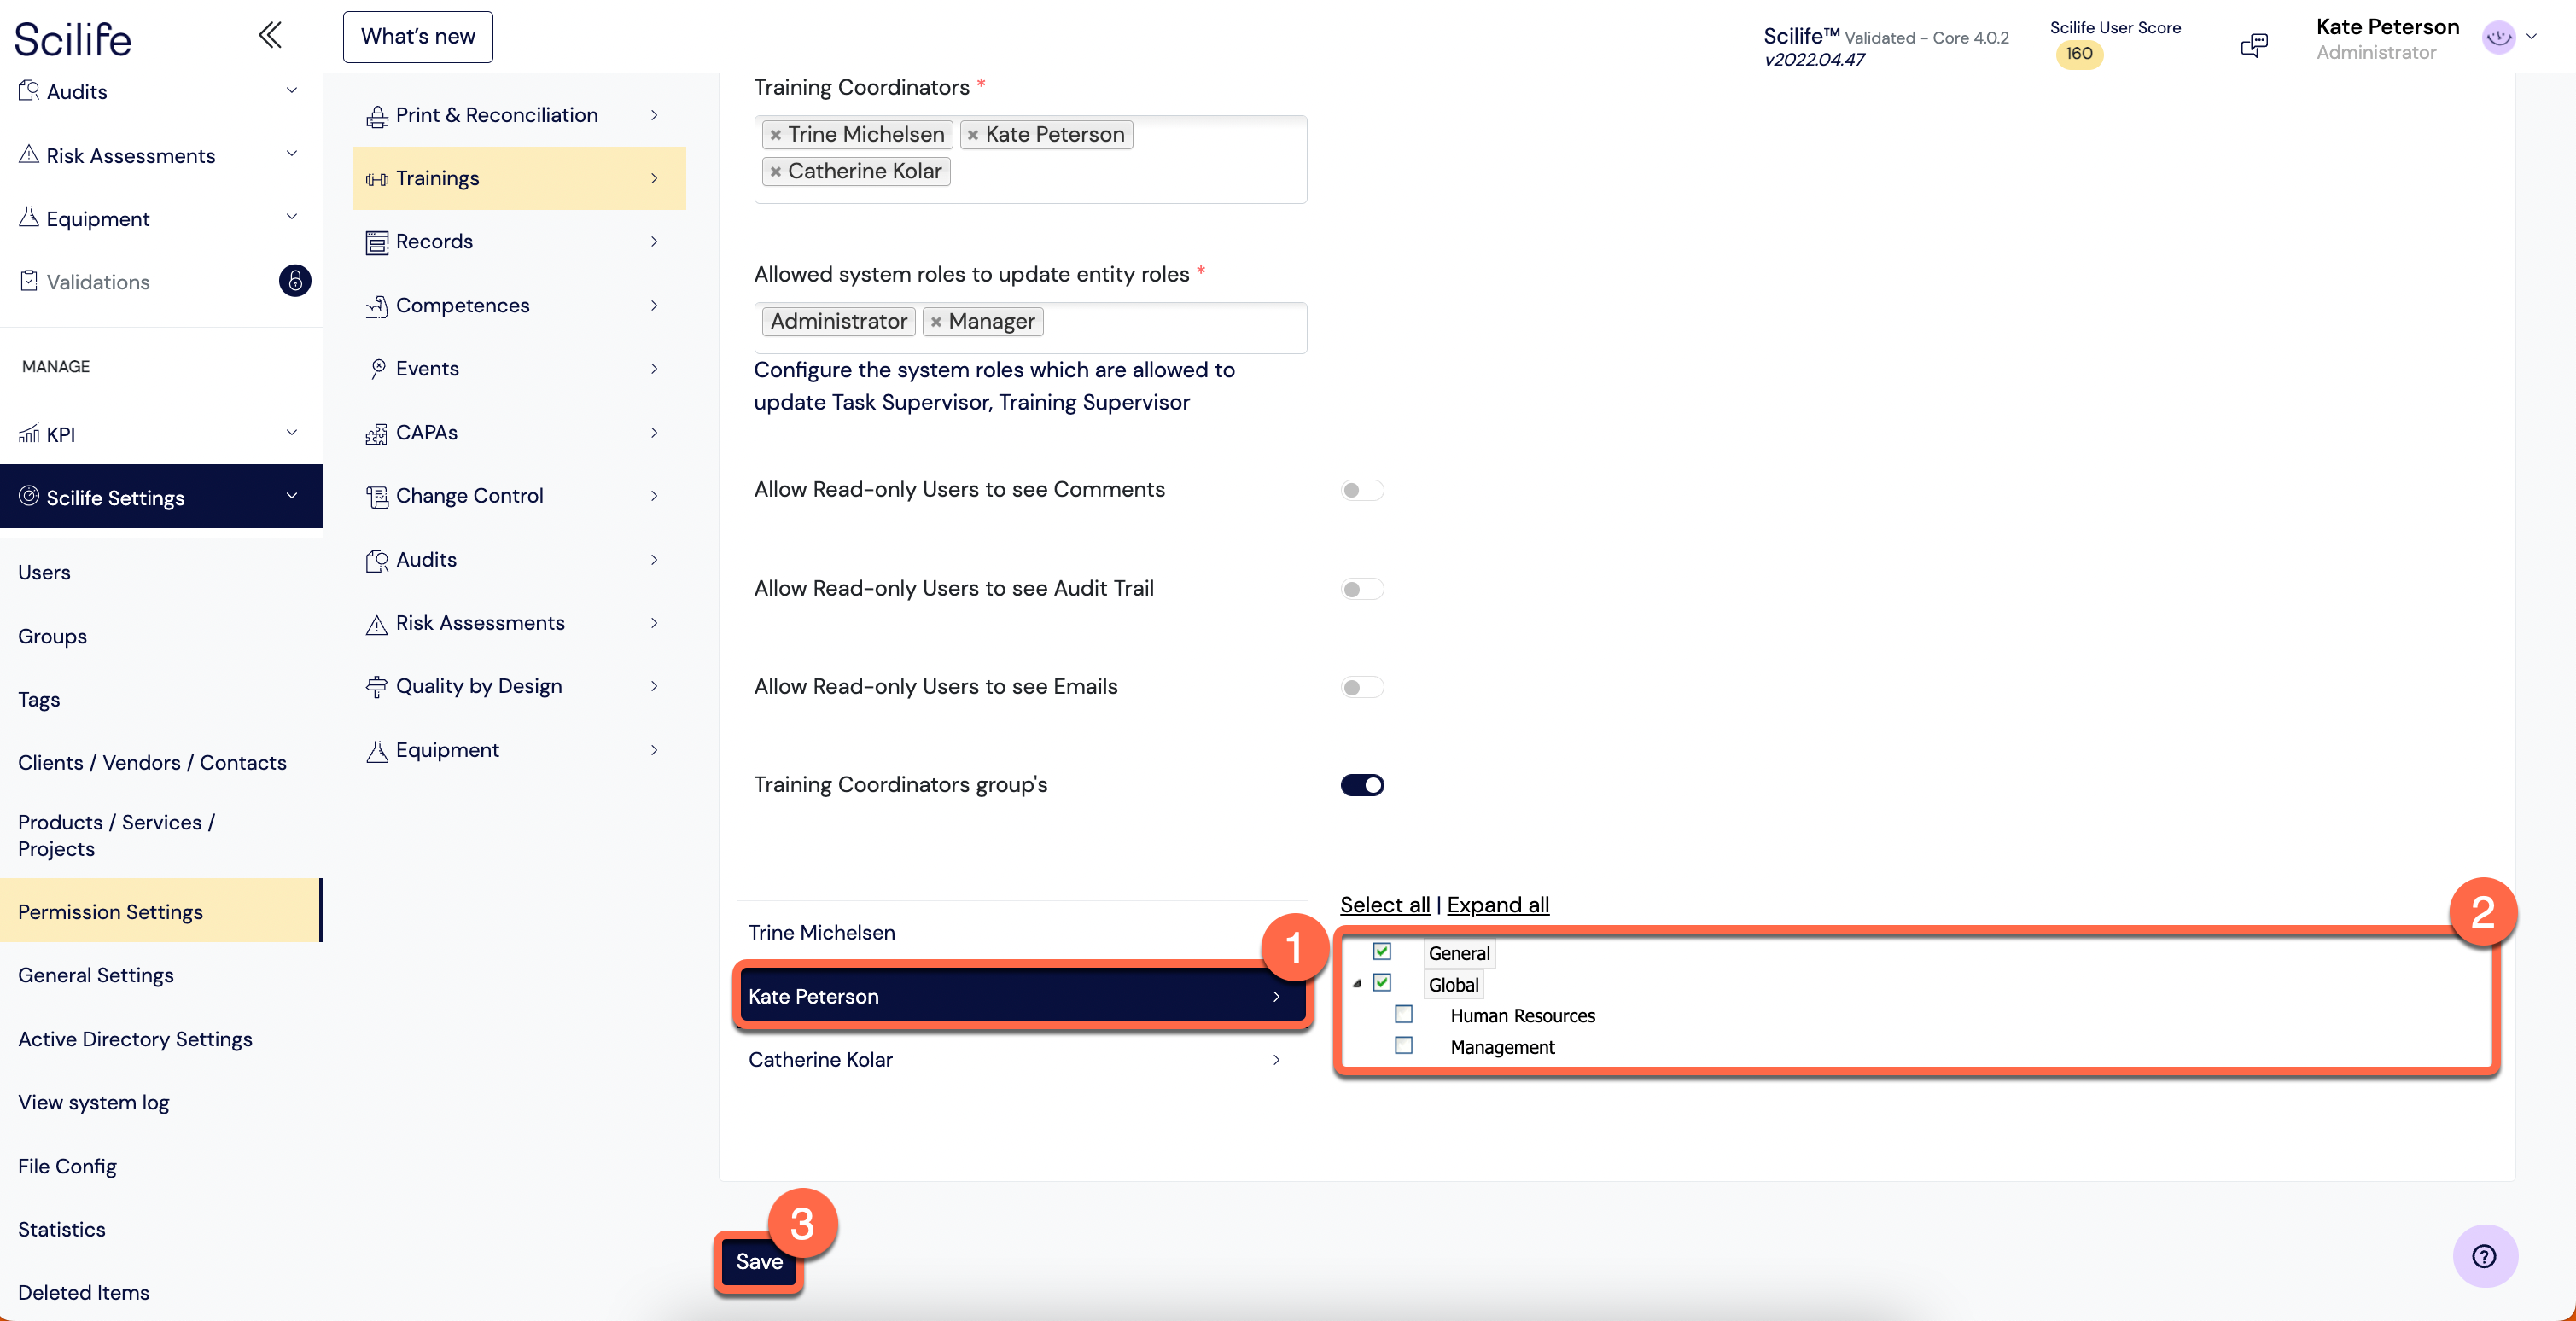Click the Equipment flask icon in submenu
Screen dimensions: 2576x1321
point(377,751)
